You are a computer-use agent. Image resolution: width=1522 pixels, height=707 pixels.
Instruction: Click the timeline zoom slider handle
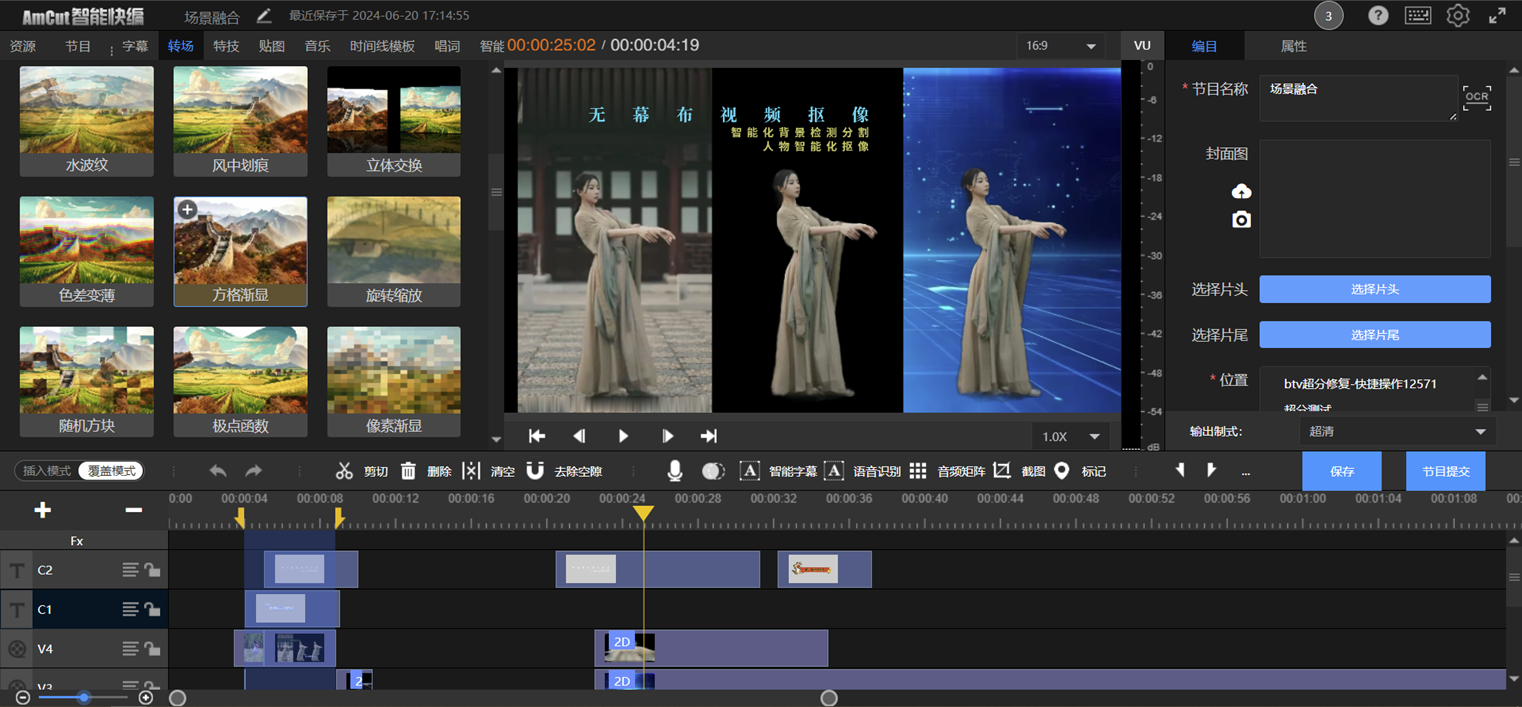coord(84,697)
